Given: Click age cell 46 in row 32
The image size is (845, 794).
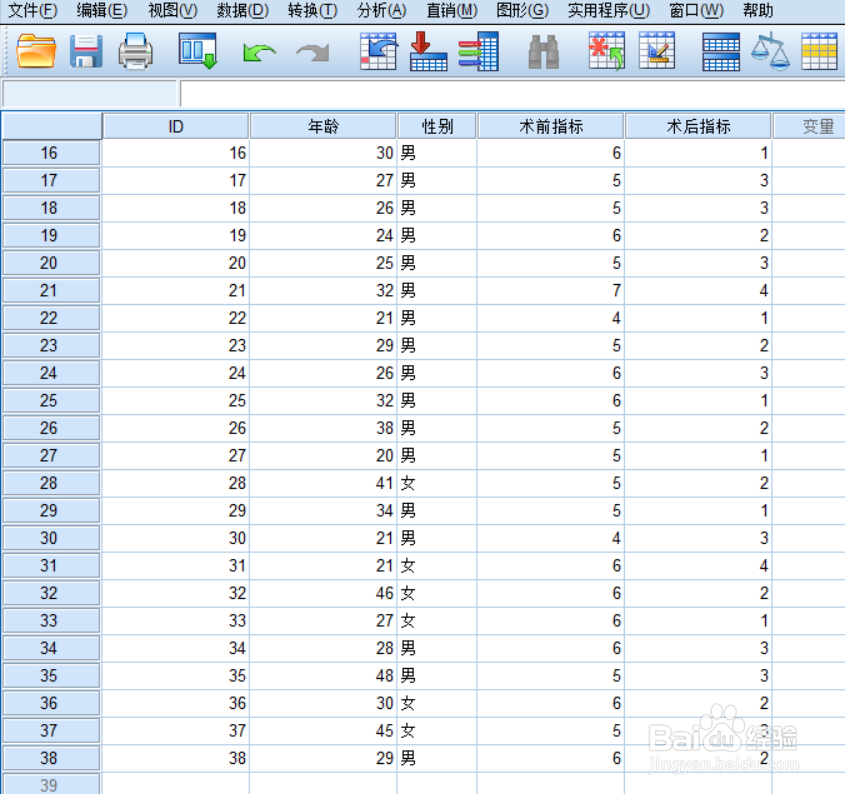Looking at the screenshot, I should tap(323, 593).
